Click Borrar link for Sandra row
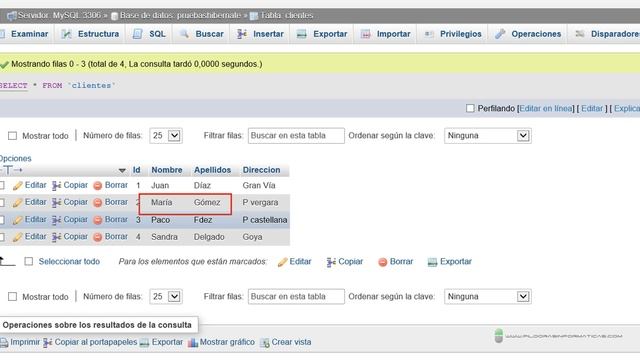Viewport: 640px width, 360px height. click(x=116, y=236)
